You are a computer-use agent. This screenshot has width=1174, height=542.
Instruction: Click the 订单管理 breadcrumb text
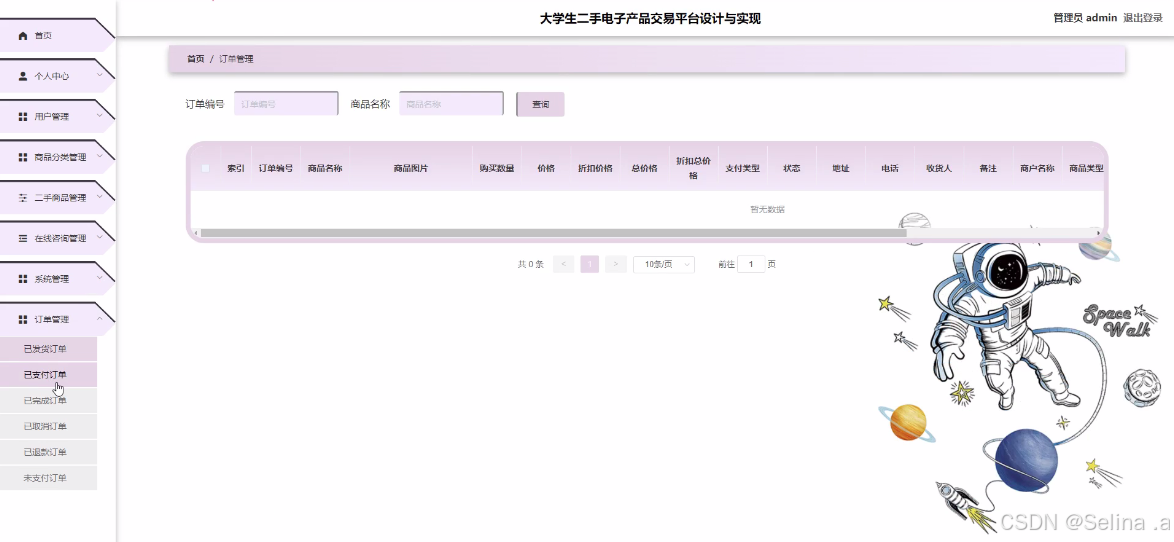coord(236,58)
